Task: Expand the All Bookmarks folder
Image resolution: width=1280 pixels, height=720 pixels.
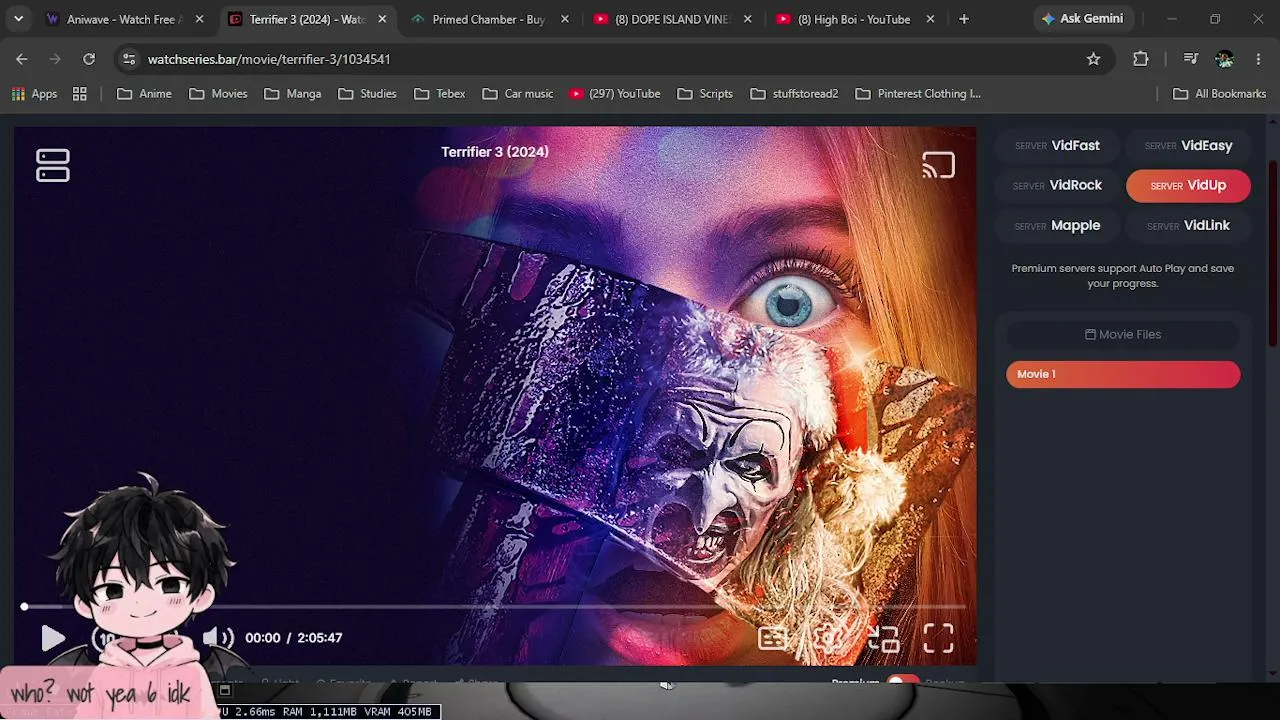Action: coord(1220,94)
